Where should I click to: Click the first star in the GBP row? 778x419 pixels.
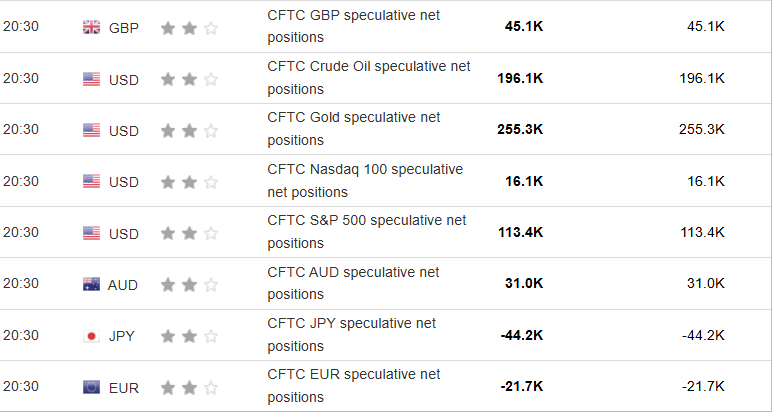tap(167, 27)
